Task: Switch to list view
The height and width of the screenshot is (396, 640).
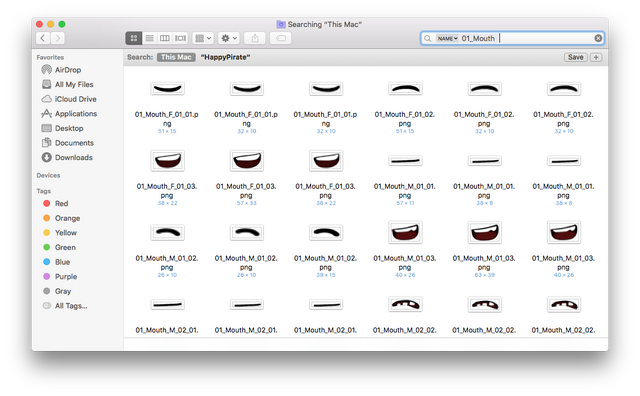Action: coord(149,38)
